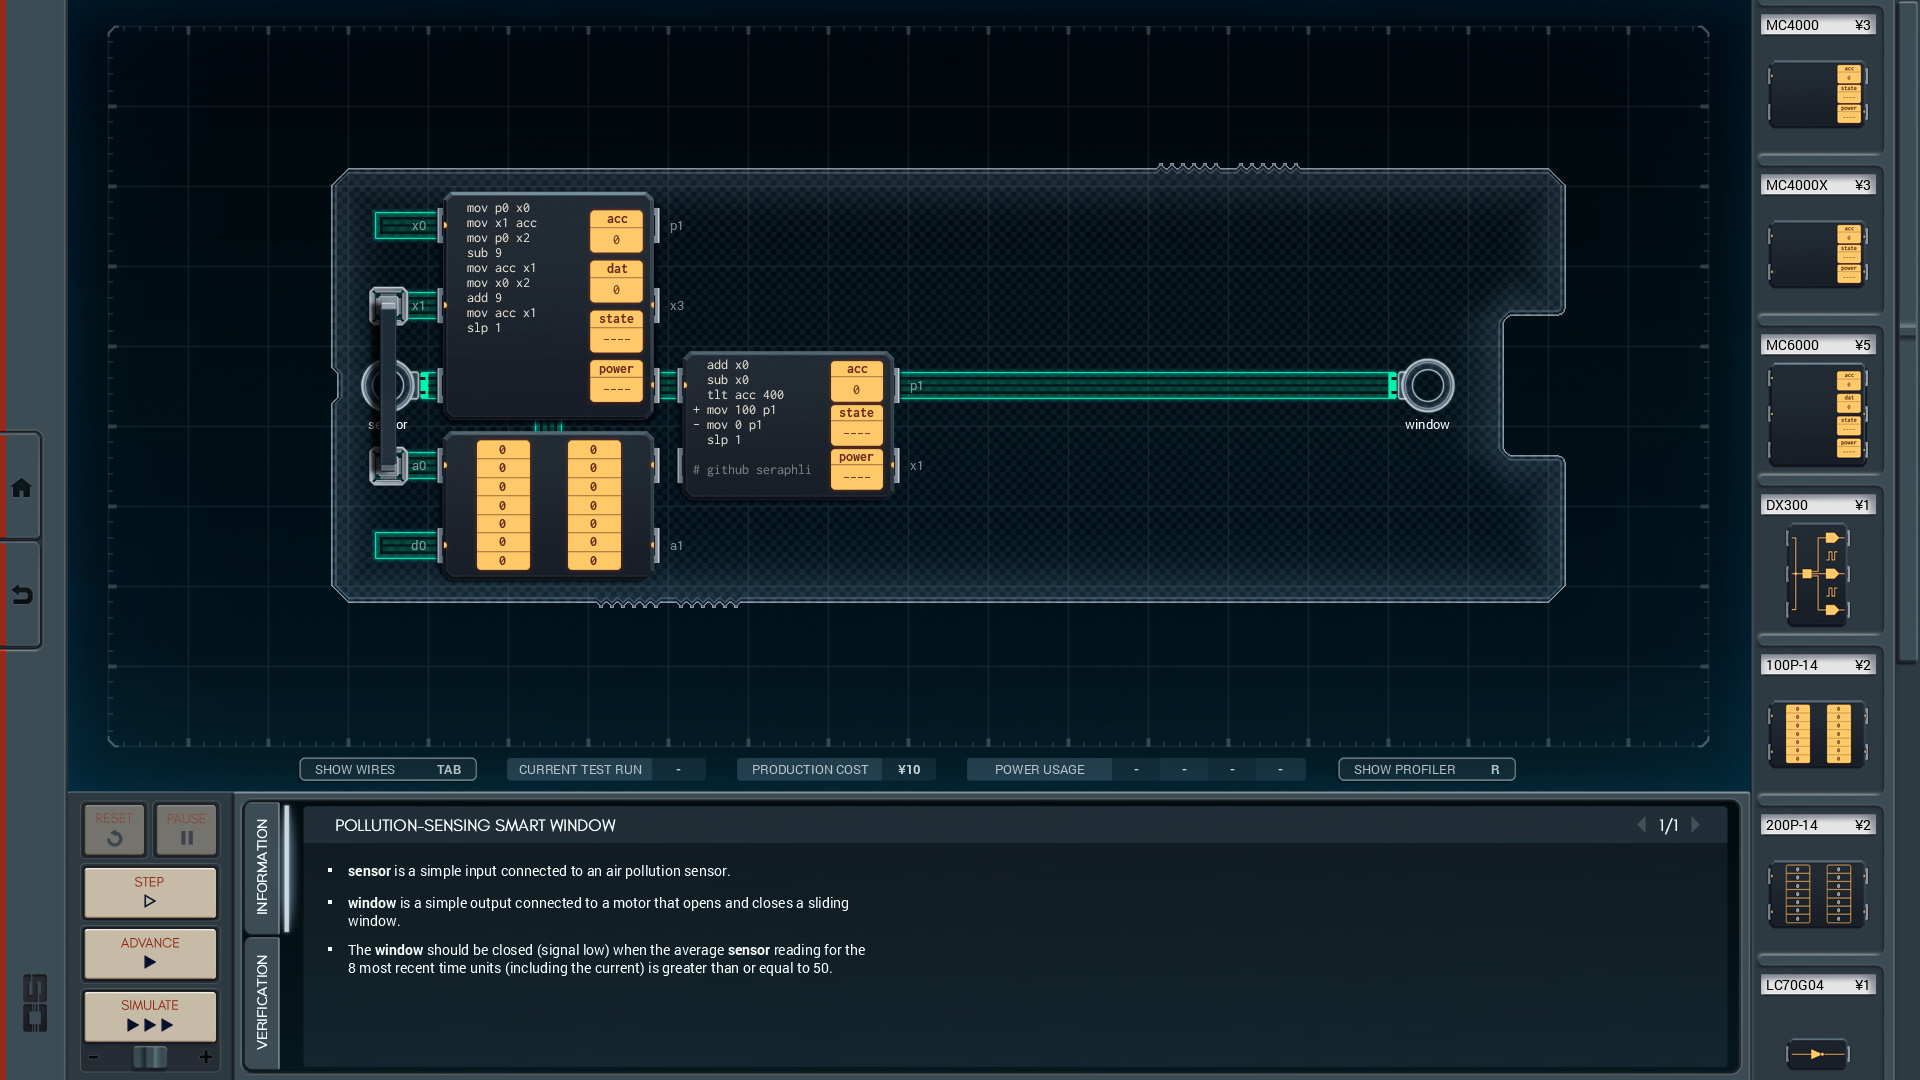The height and width of the screenshot is (1080, 1920).
Task: Select the MC4000 microcontroller part
Action: [x=1817, y=95]
